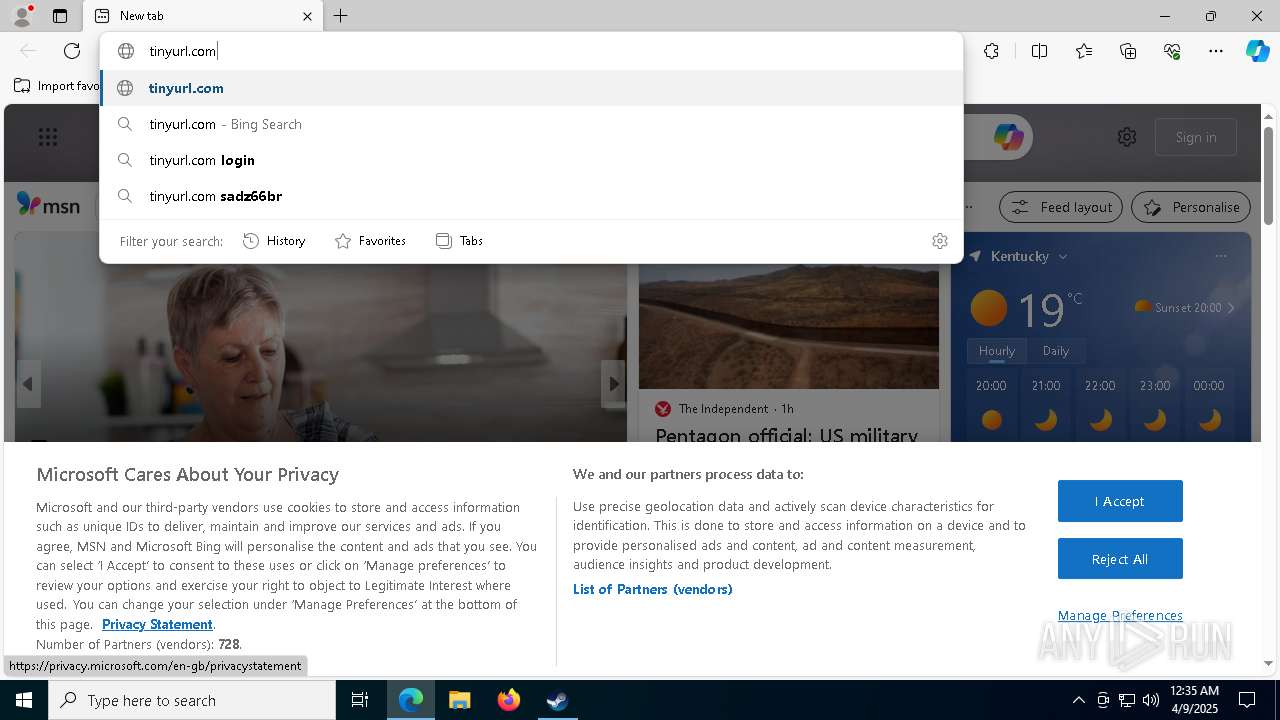Open the Pentagon official news thumbnail
The image size is (1280, 720).
(x=789, y=326)
